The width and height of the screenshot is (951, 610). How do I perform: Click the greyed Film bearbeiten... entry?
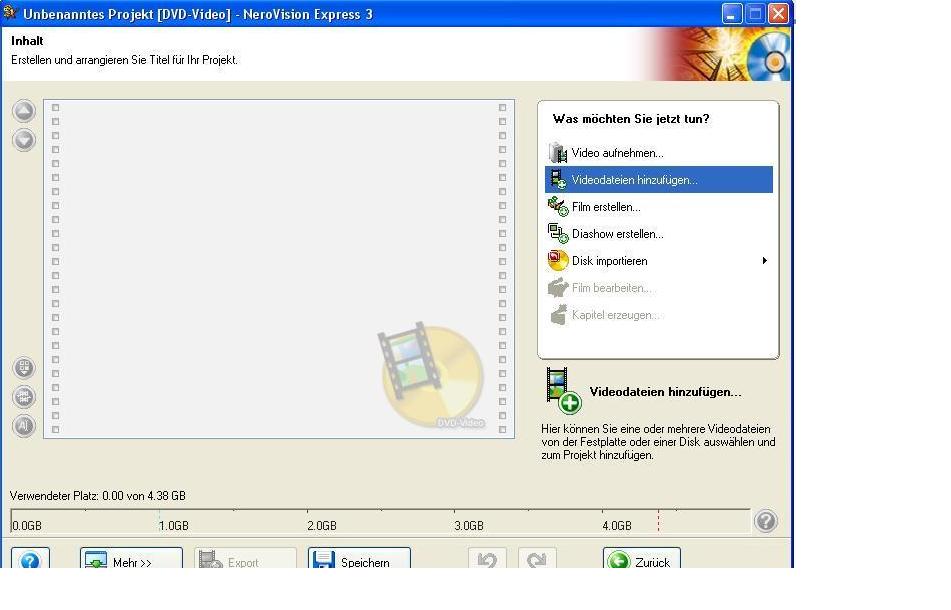click(659, 287)
